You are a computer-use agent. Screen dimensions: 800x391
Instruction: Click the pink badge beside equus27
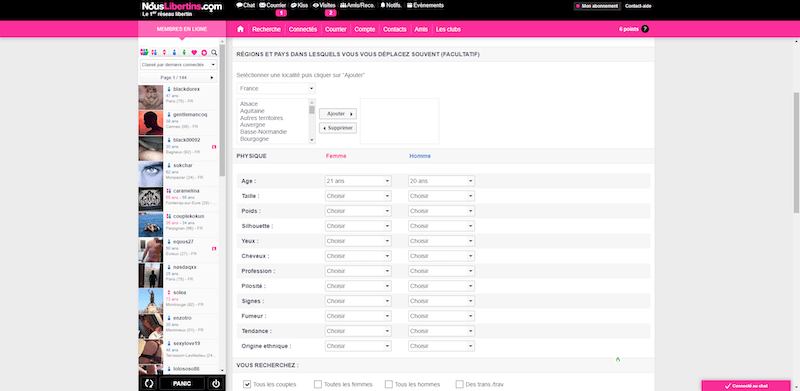click(x=214, y=249)
